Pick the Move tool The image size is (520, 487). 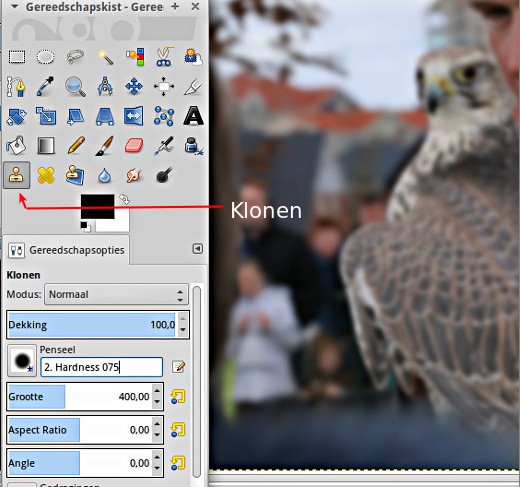point(134,87)
